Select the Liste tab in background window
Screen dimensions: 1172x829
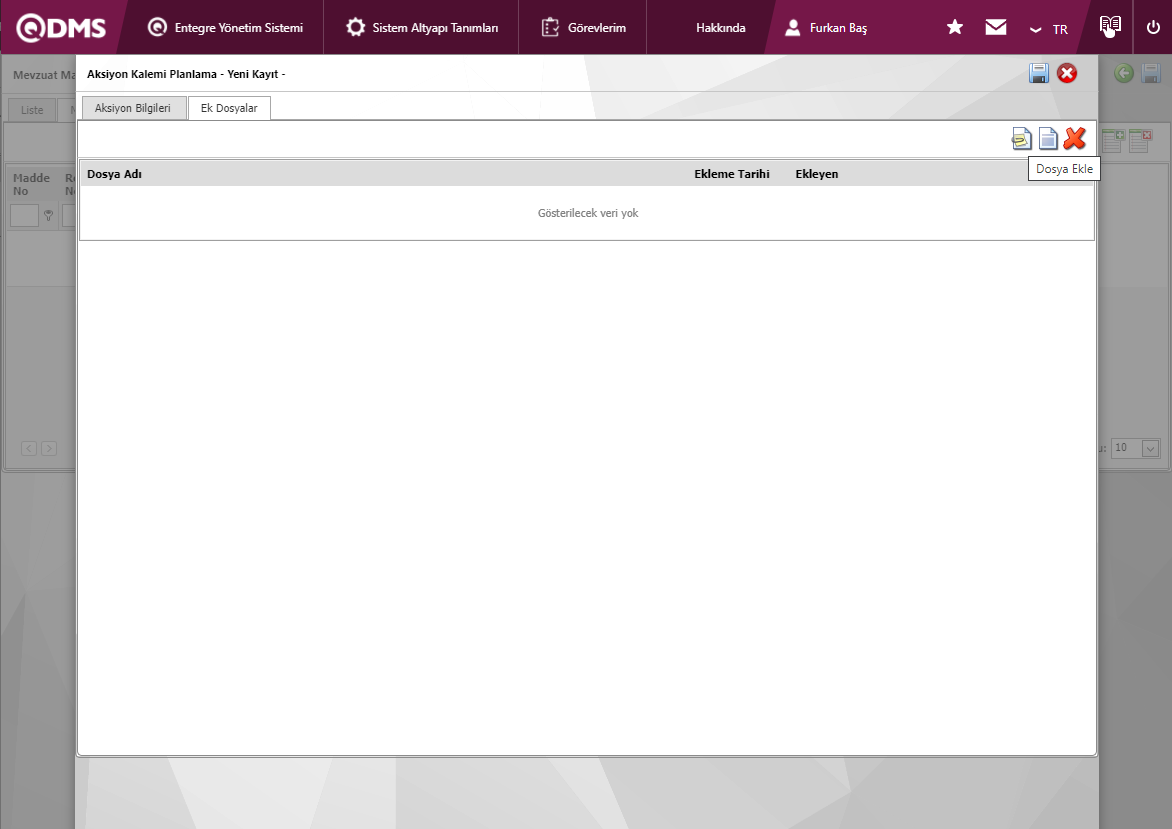click(32, 110)
